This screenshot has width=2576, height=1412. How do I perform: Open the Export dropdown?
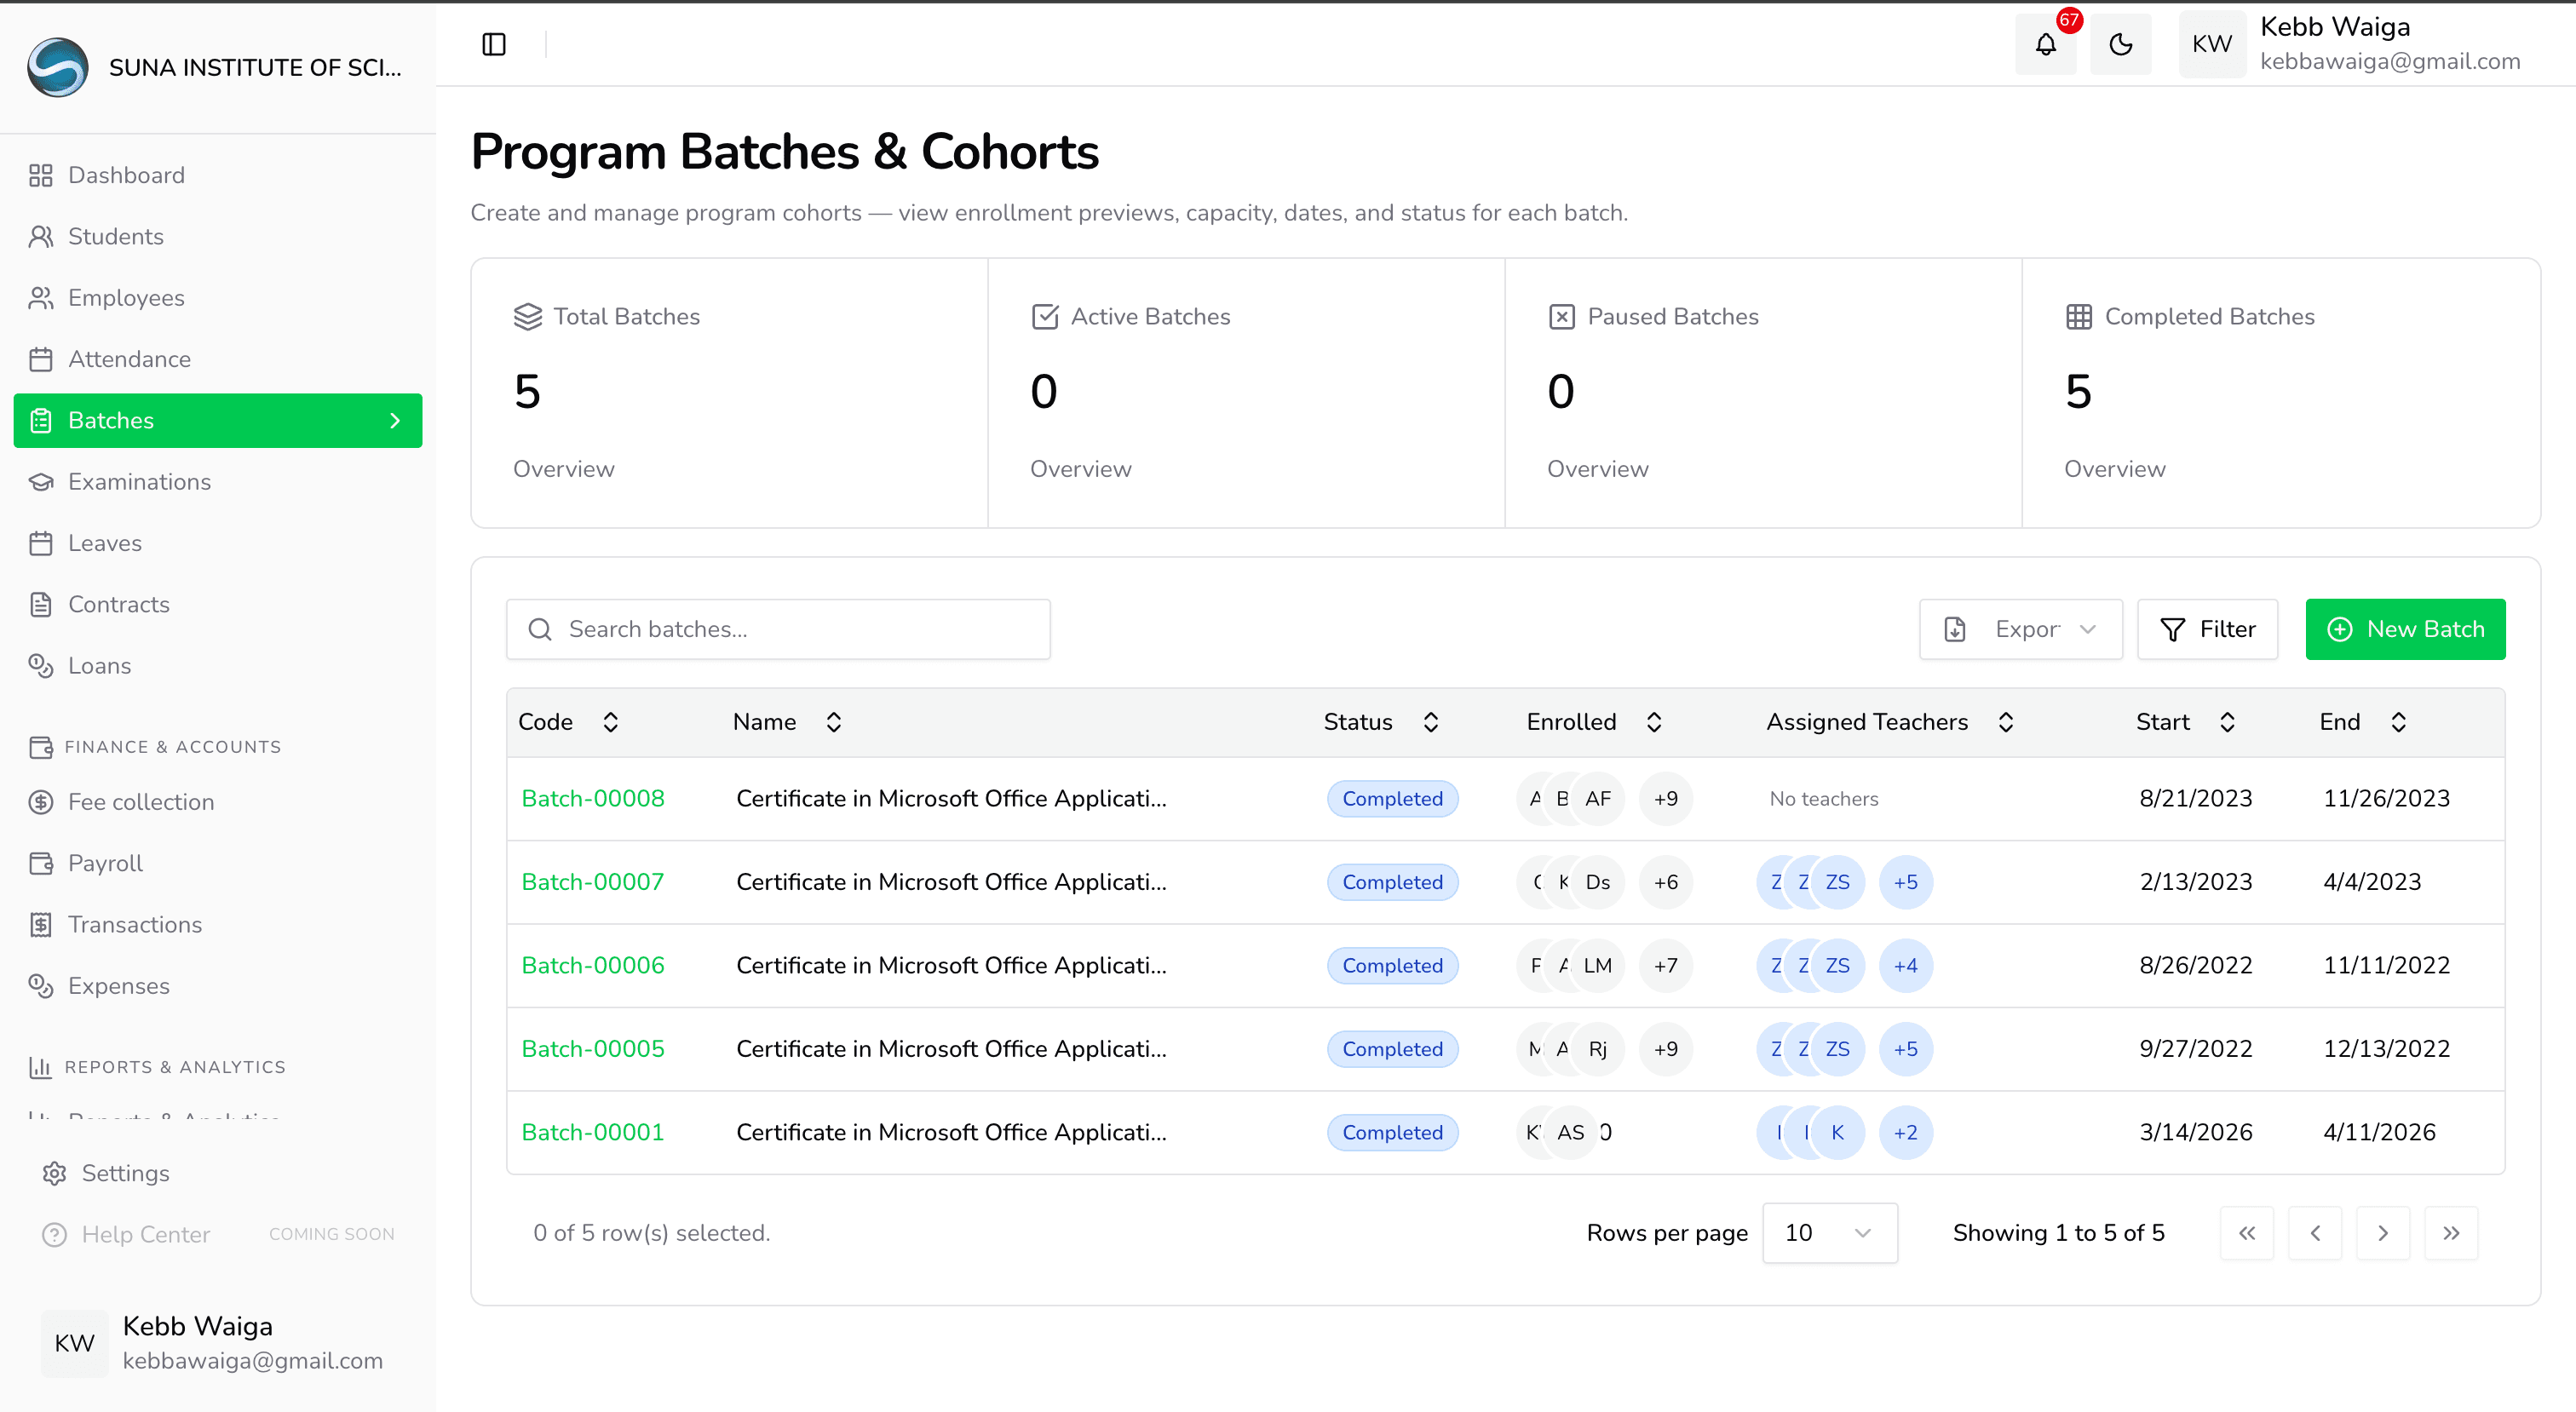2020,629
